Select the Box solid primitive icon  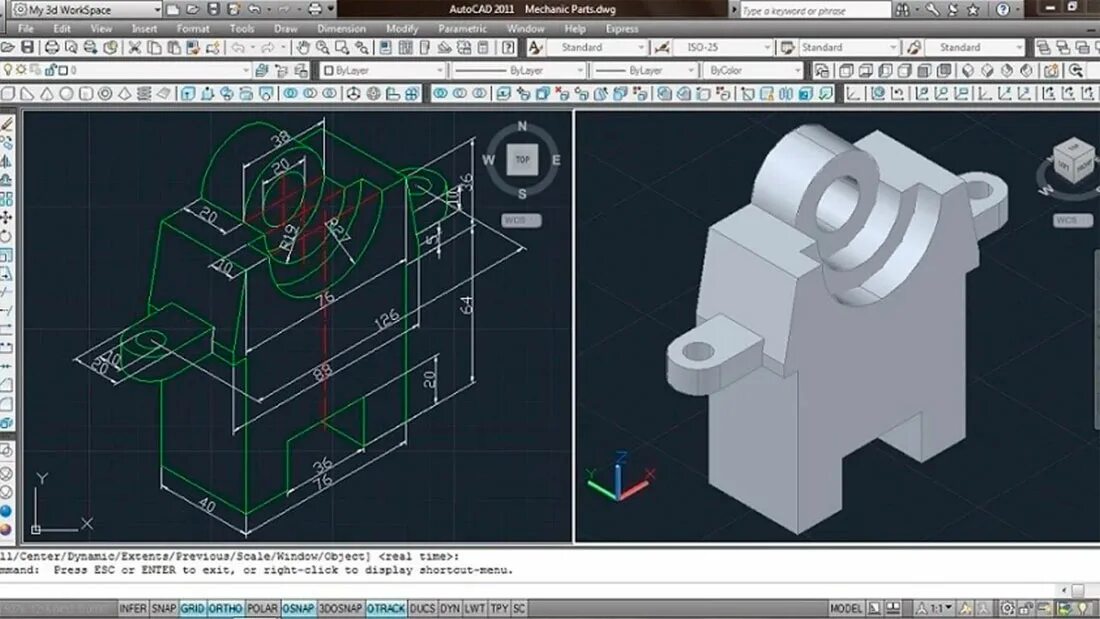click(x=8, y=93)
